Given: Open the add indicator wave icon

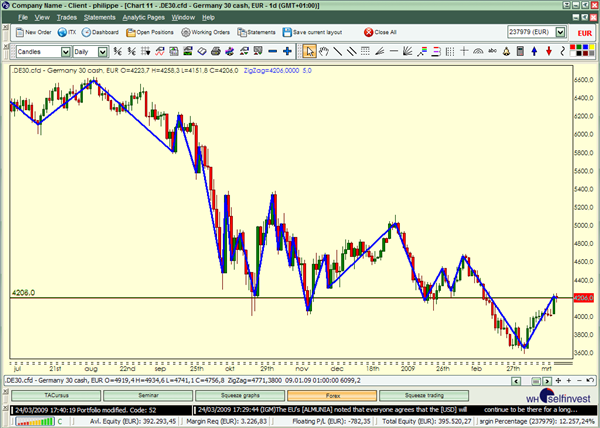Looking at the screenshot, I should coord(160,51).
